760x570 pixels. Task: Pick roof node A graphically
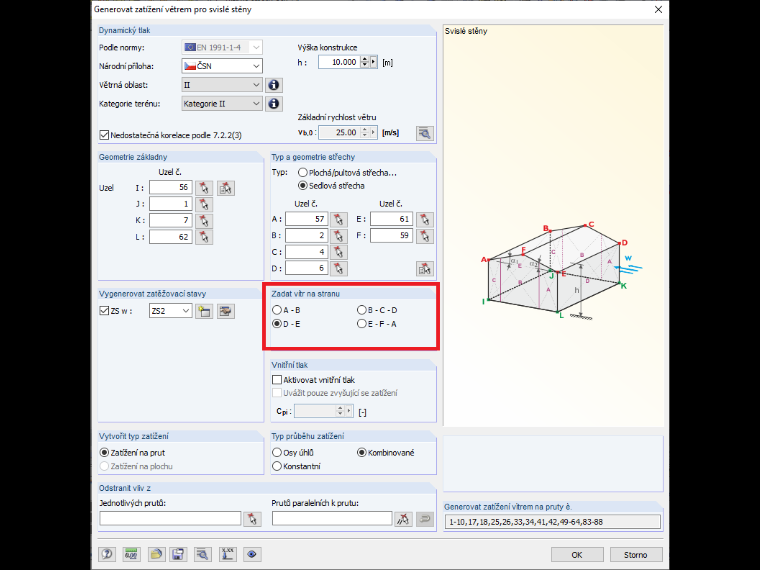(x=339, y=219)
